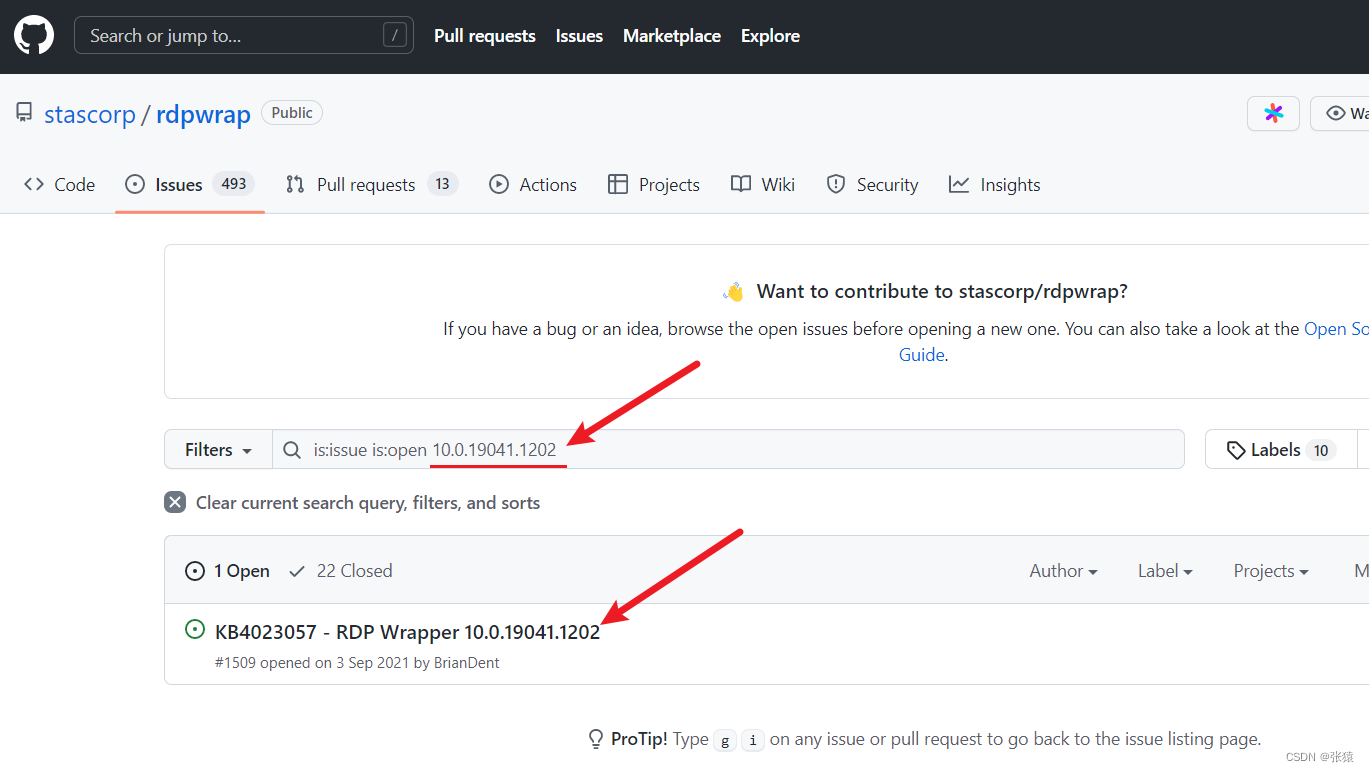1369x772 pixels.
Task: Click the clear search query X icon
Action: [175, 503]
